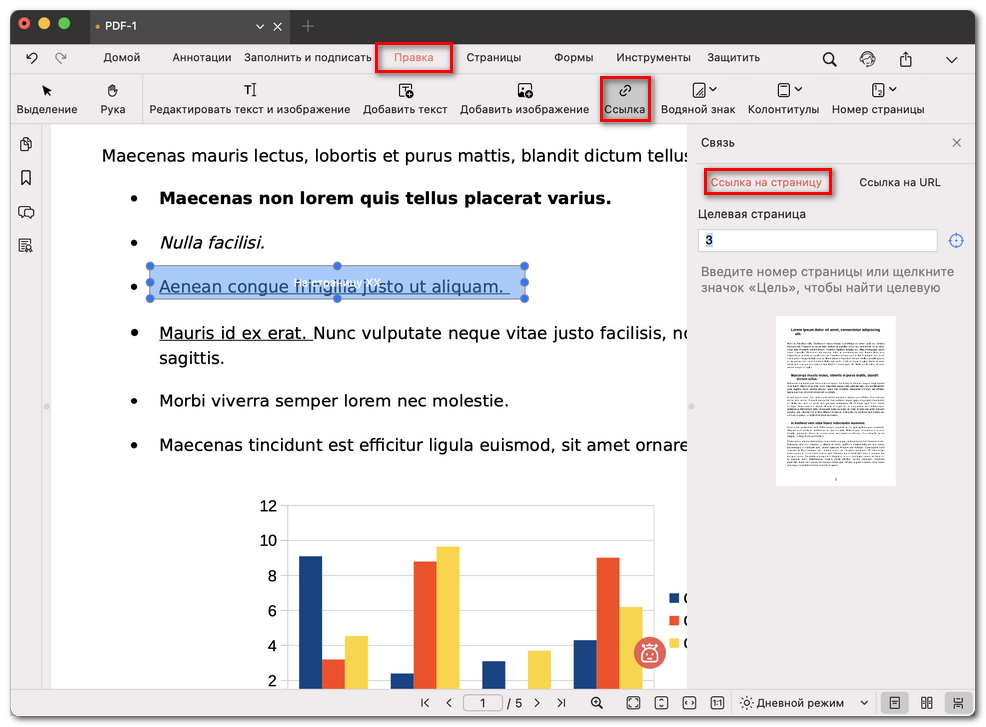This screenshot has width=986, height=727.
Task: Open the page thumbnails sidebar panel
Action: tap(26, 145)
